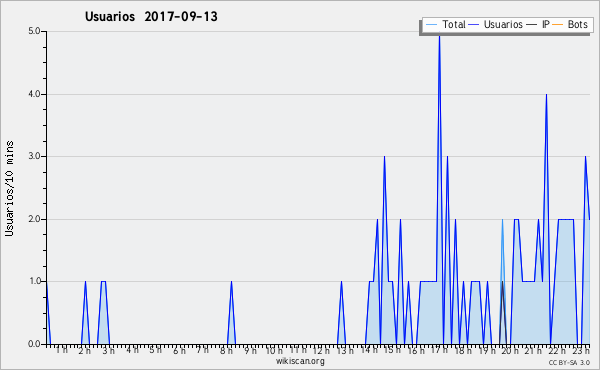Viewport: 600px width, 370px height.
Task: Click the '1 h' x-axis label
Action: coord(62,350)
